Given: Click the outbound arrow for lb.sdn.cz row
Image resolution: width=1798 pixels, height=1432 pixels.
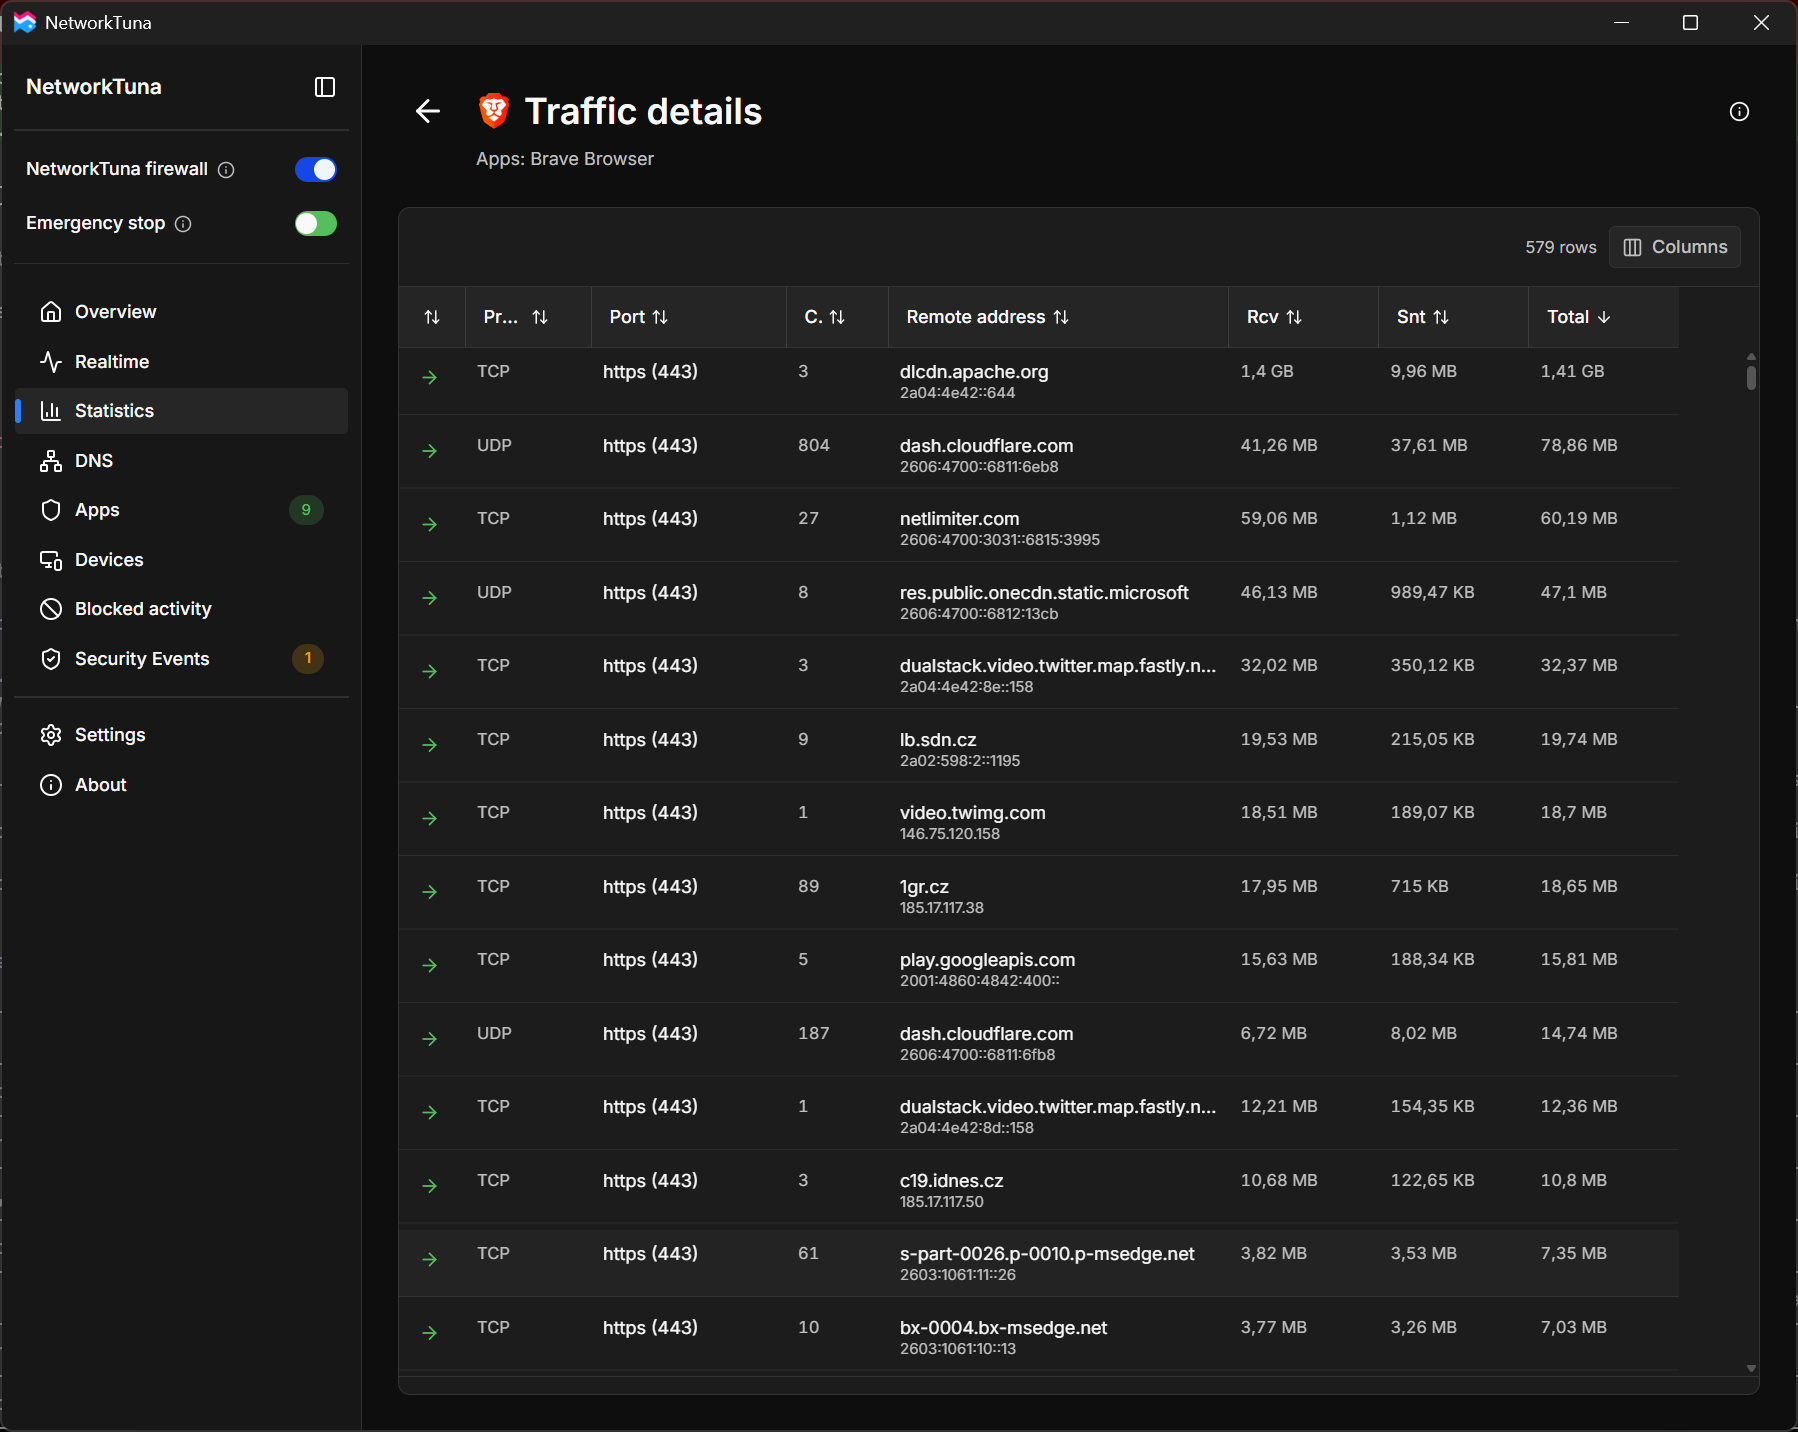Looking at the screenshot, I should [x=430, y=745].
